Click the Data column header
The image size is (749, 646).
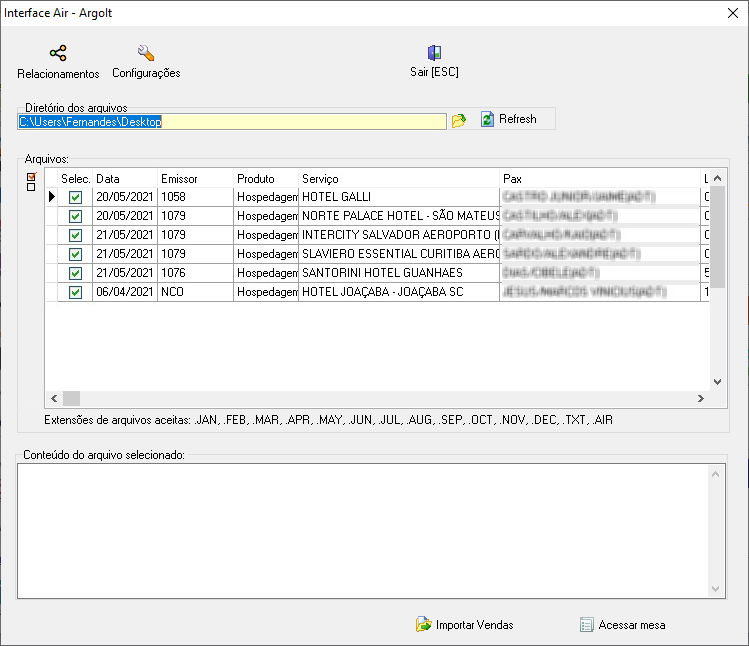coord(125,179)
